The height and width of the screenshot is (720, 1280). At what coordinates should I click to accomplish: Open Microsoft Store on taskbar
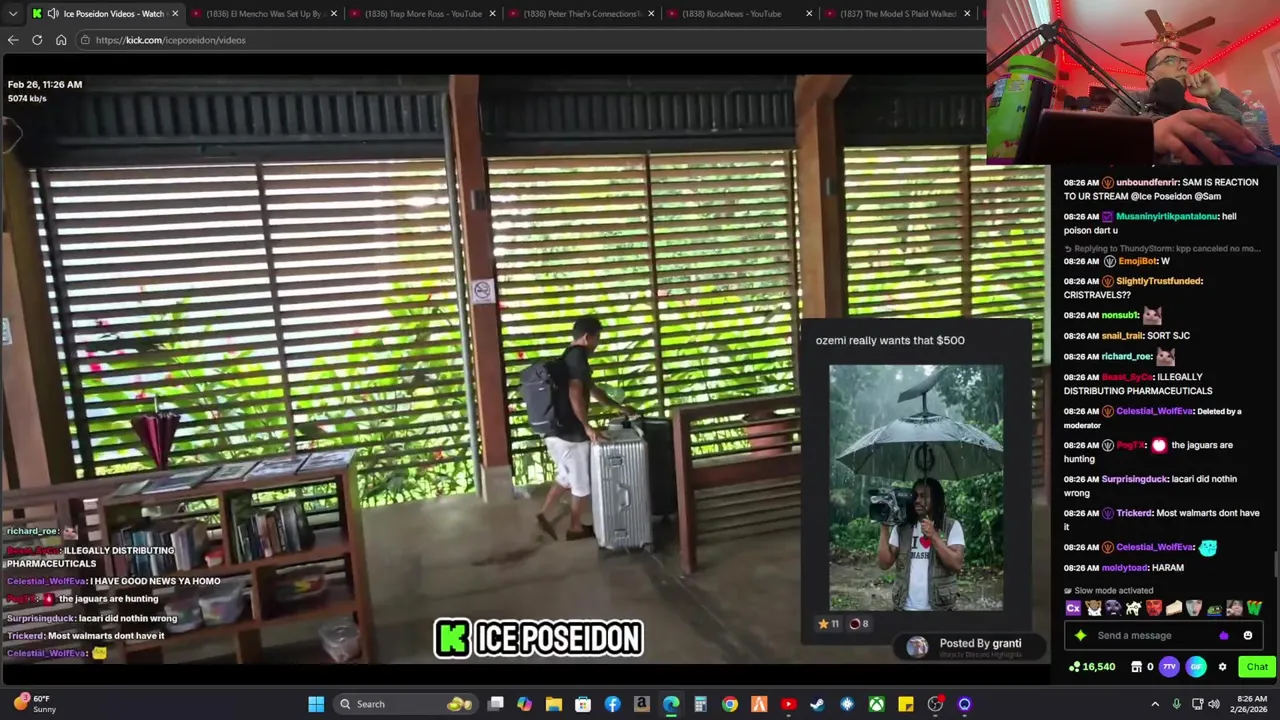[x=583, y=704]
